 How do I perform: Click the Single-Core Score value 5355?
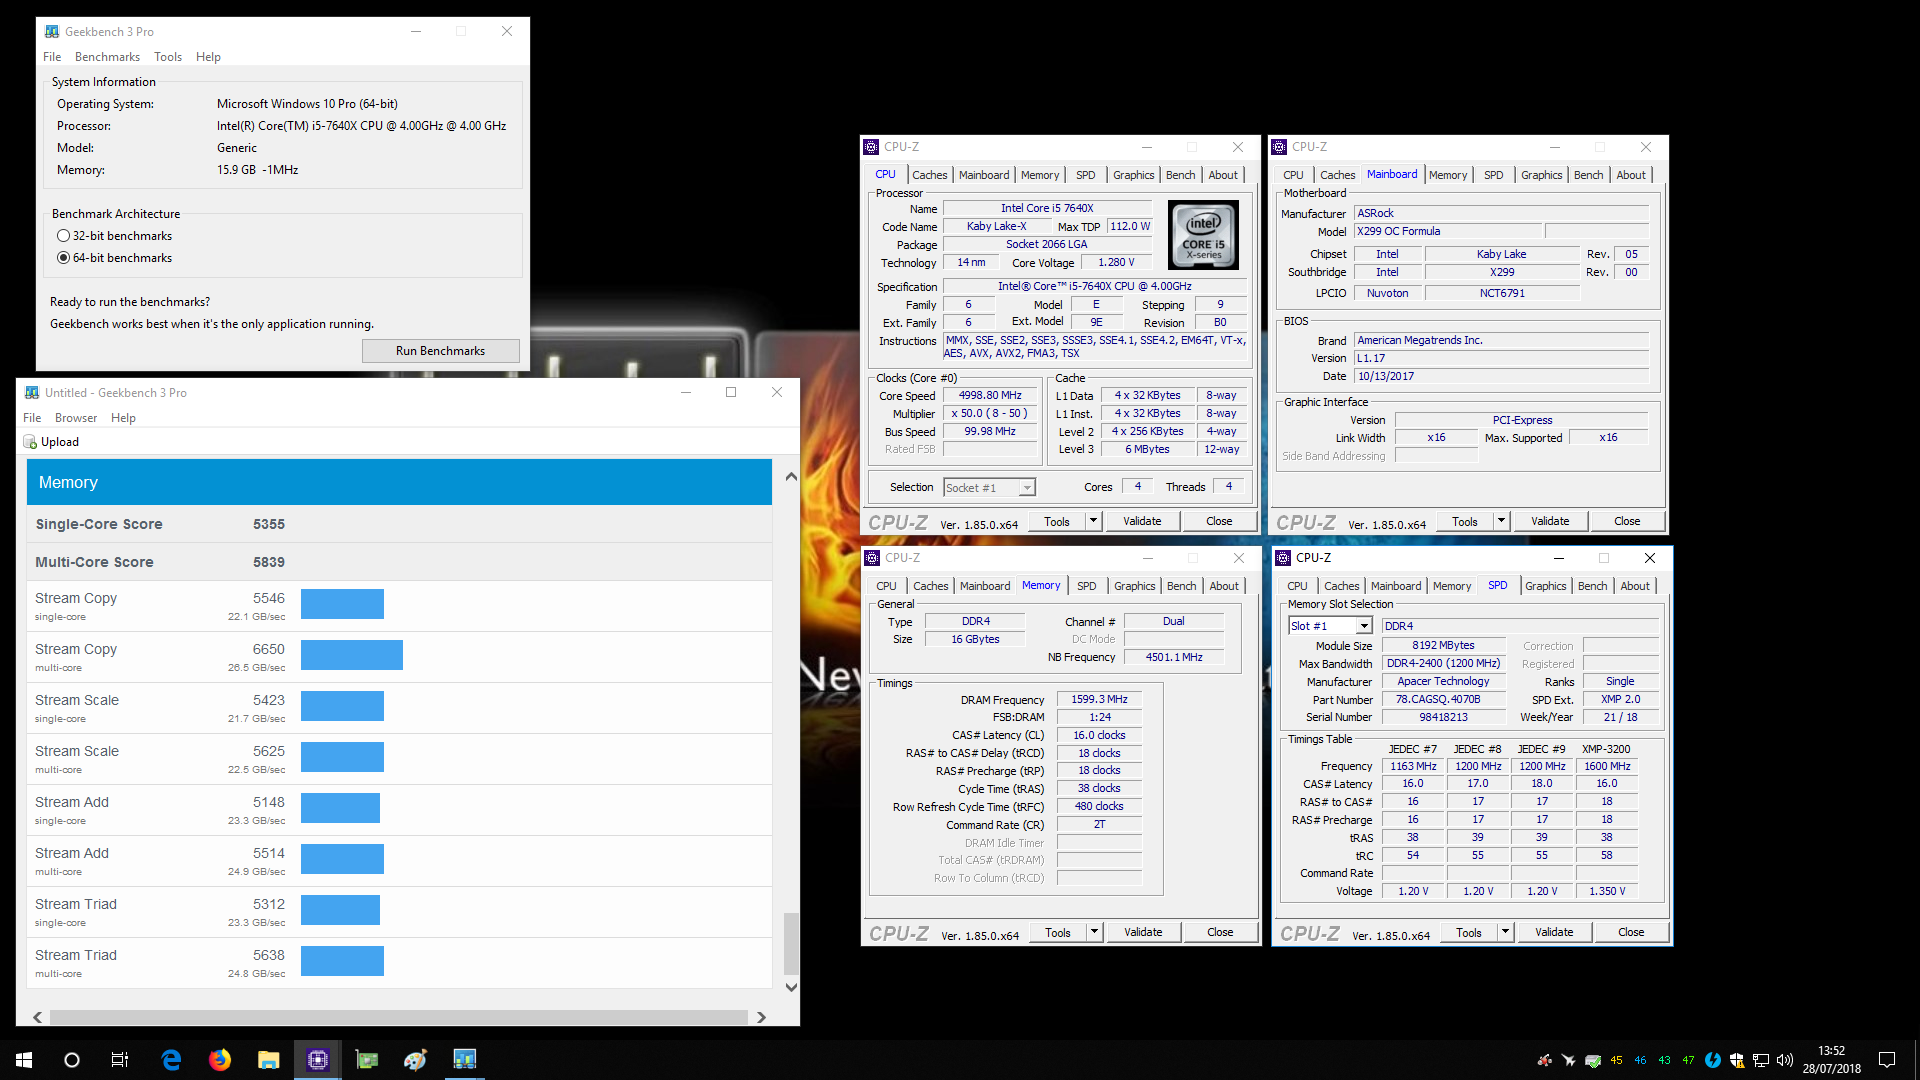[269, 524]
